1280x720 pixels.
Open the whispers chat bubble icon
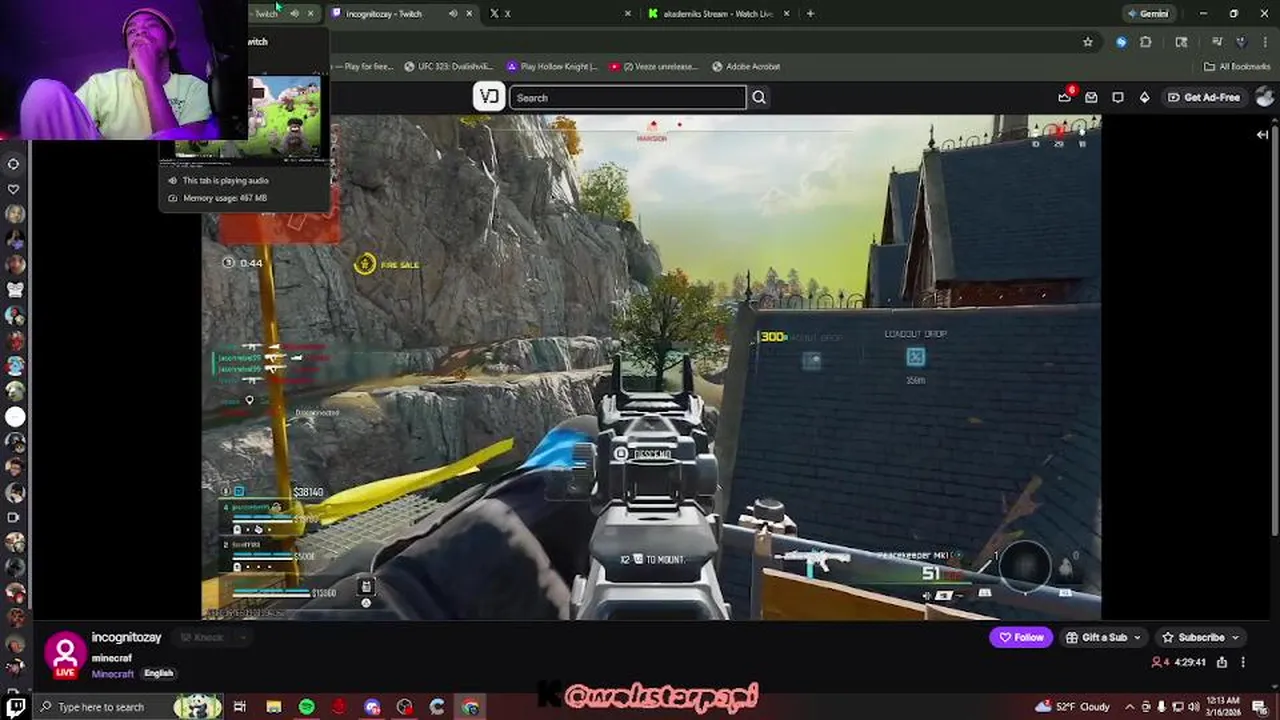(x=1118, y=97)
